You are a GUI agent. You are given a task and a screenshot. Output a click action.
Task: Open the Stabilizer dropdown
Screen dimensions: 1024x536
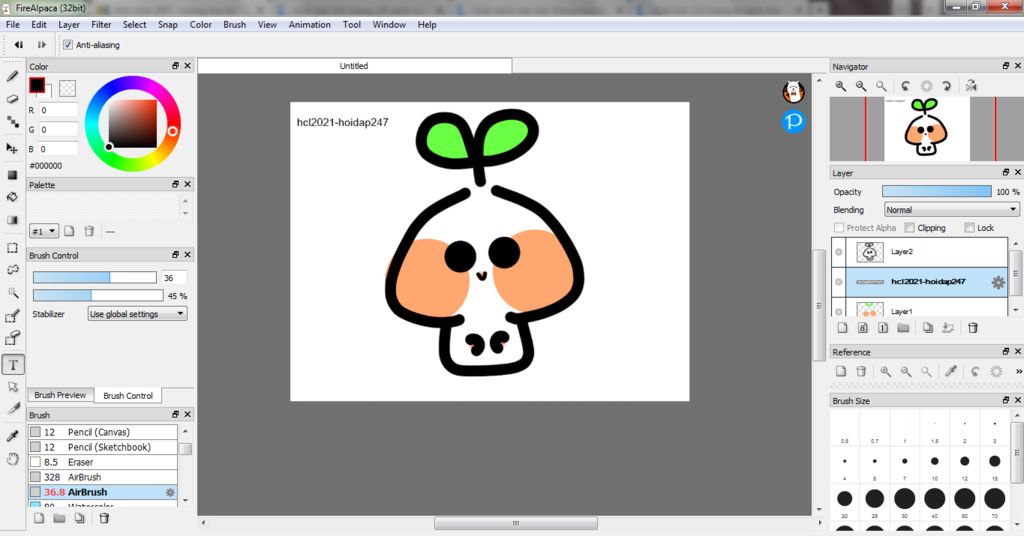click(137, 314)
